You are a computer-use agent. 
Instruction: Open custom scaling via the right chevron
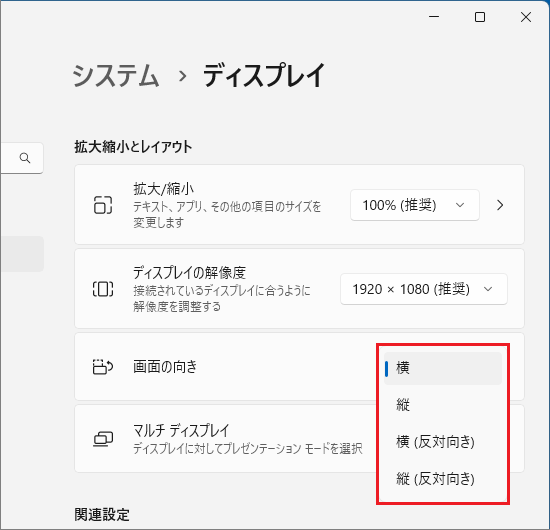point(500,205)
